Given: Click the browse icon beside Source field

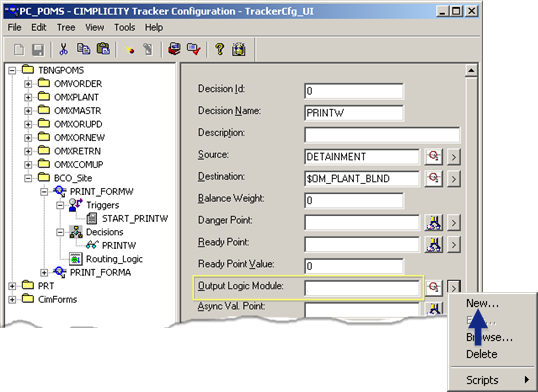Looking at the screenshot, I should click(x=433, y=157).
